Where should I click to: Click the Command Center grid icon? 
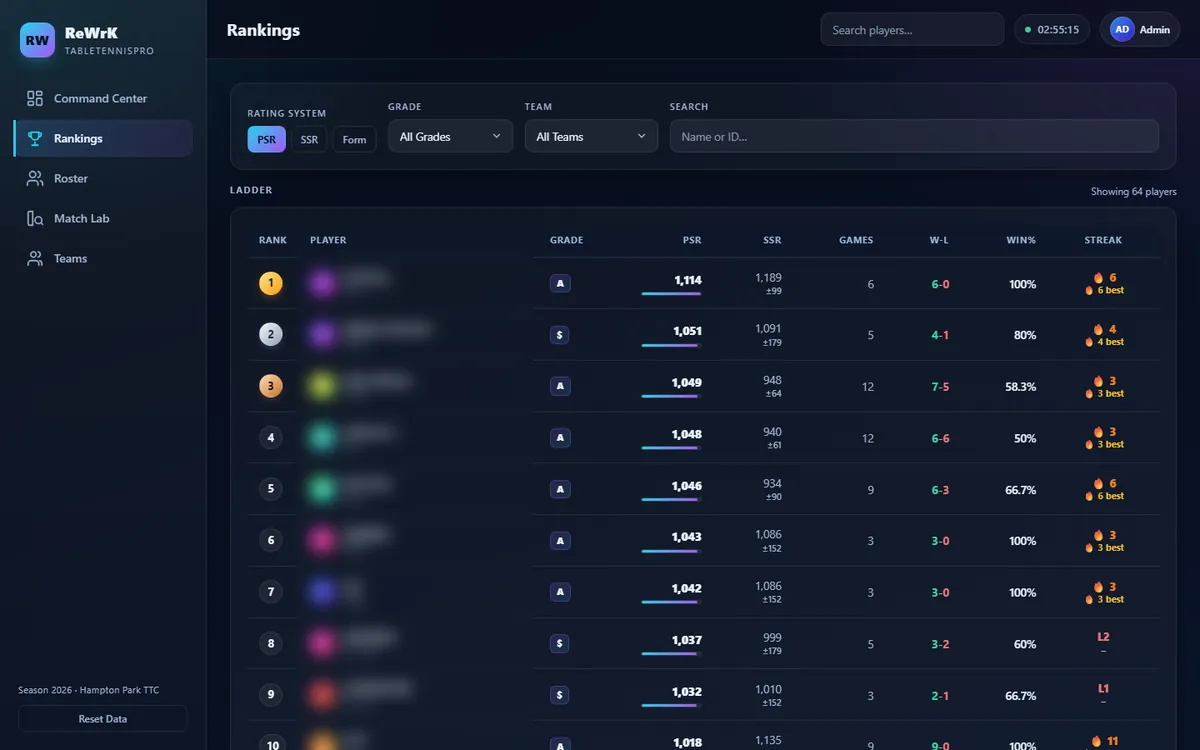coord(35,98)
